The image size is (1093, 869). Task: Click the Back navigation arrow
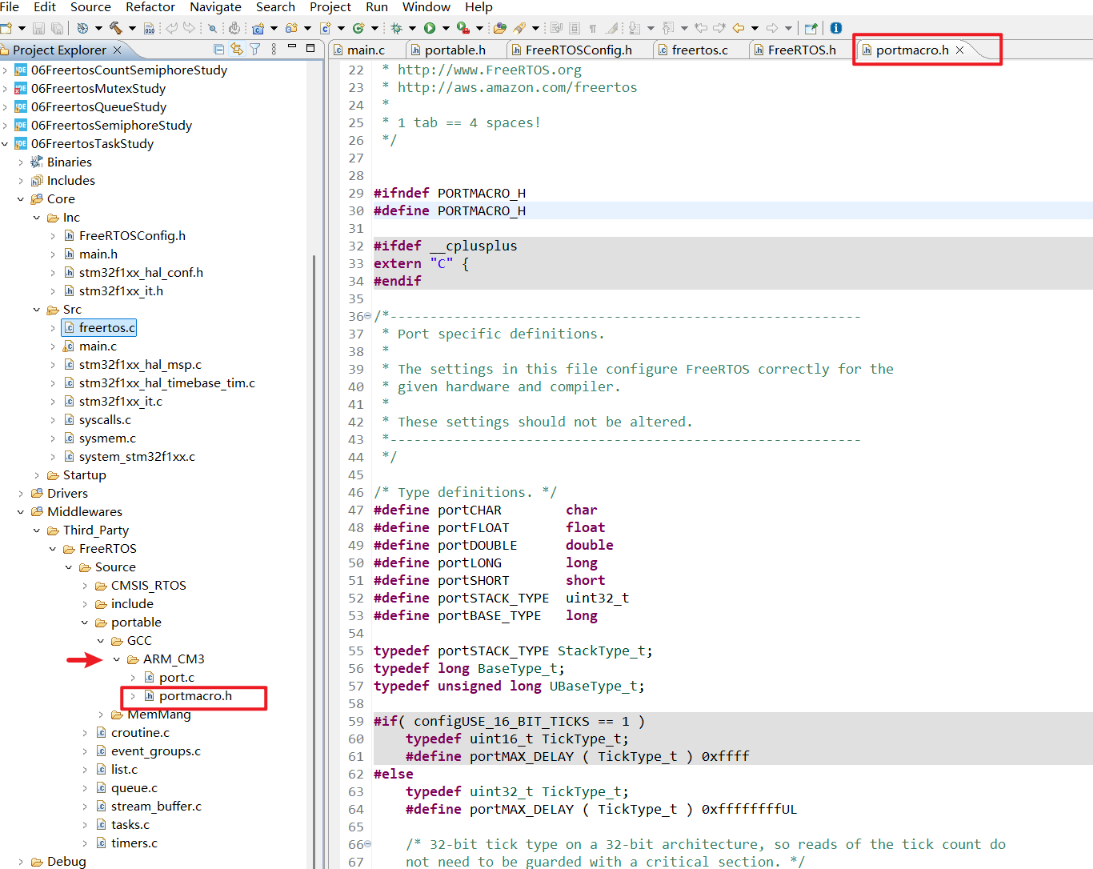(x=739, y=28)
